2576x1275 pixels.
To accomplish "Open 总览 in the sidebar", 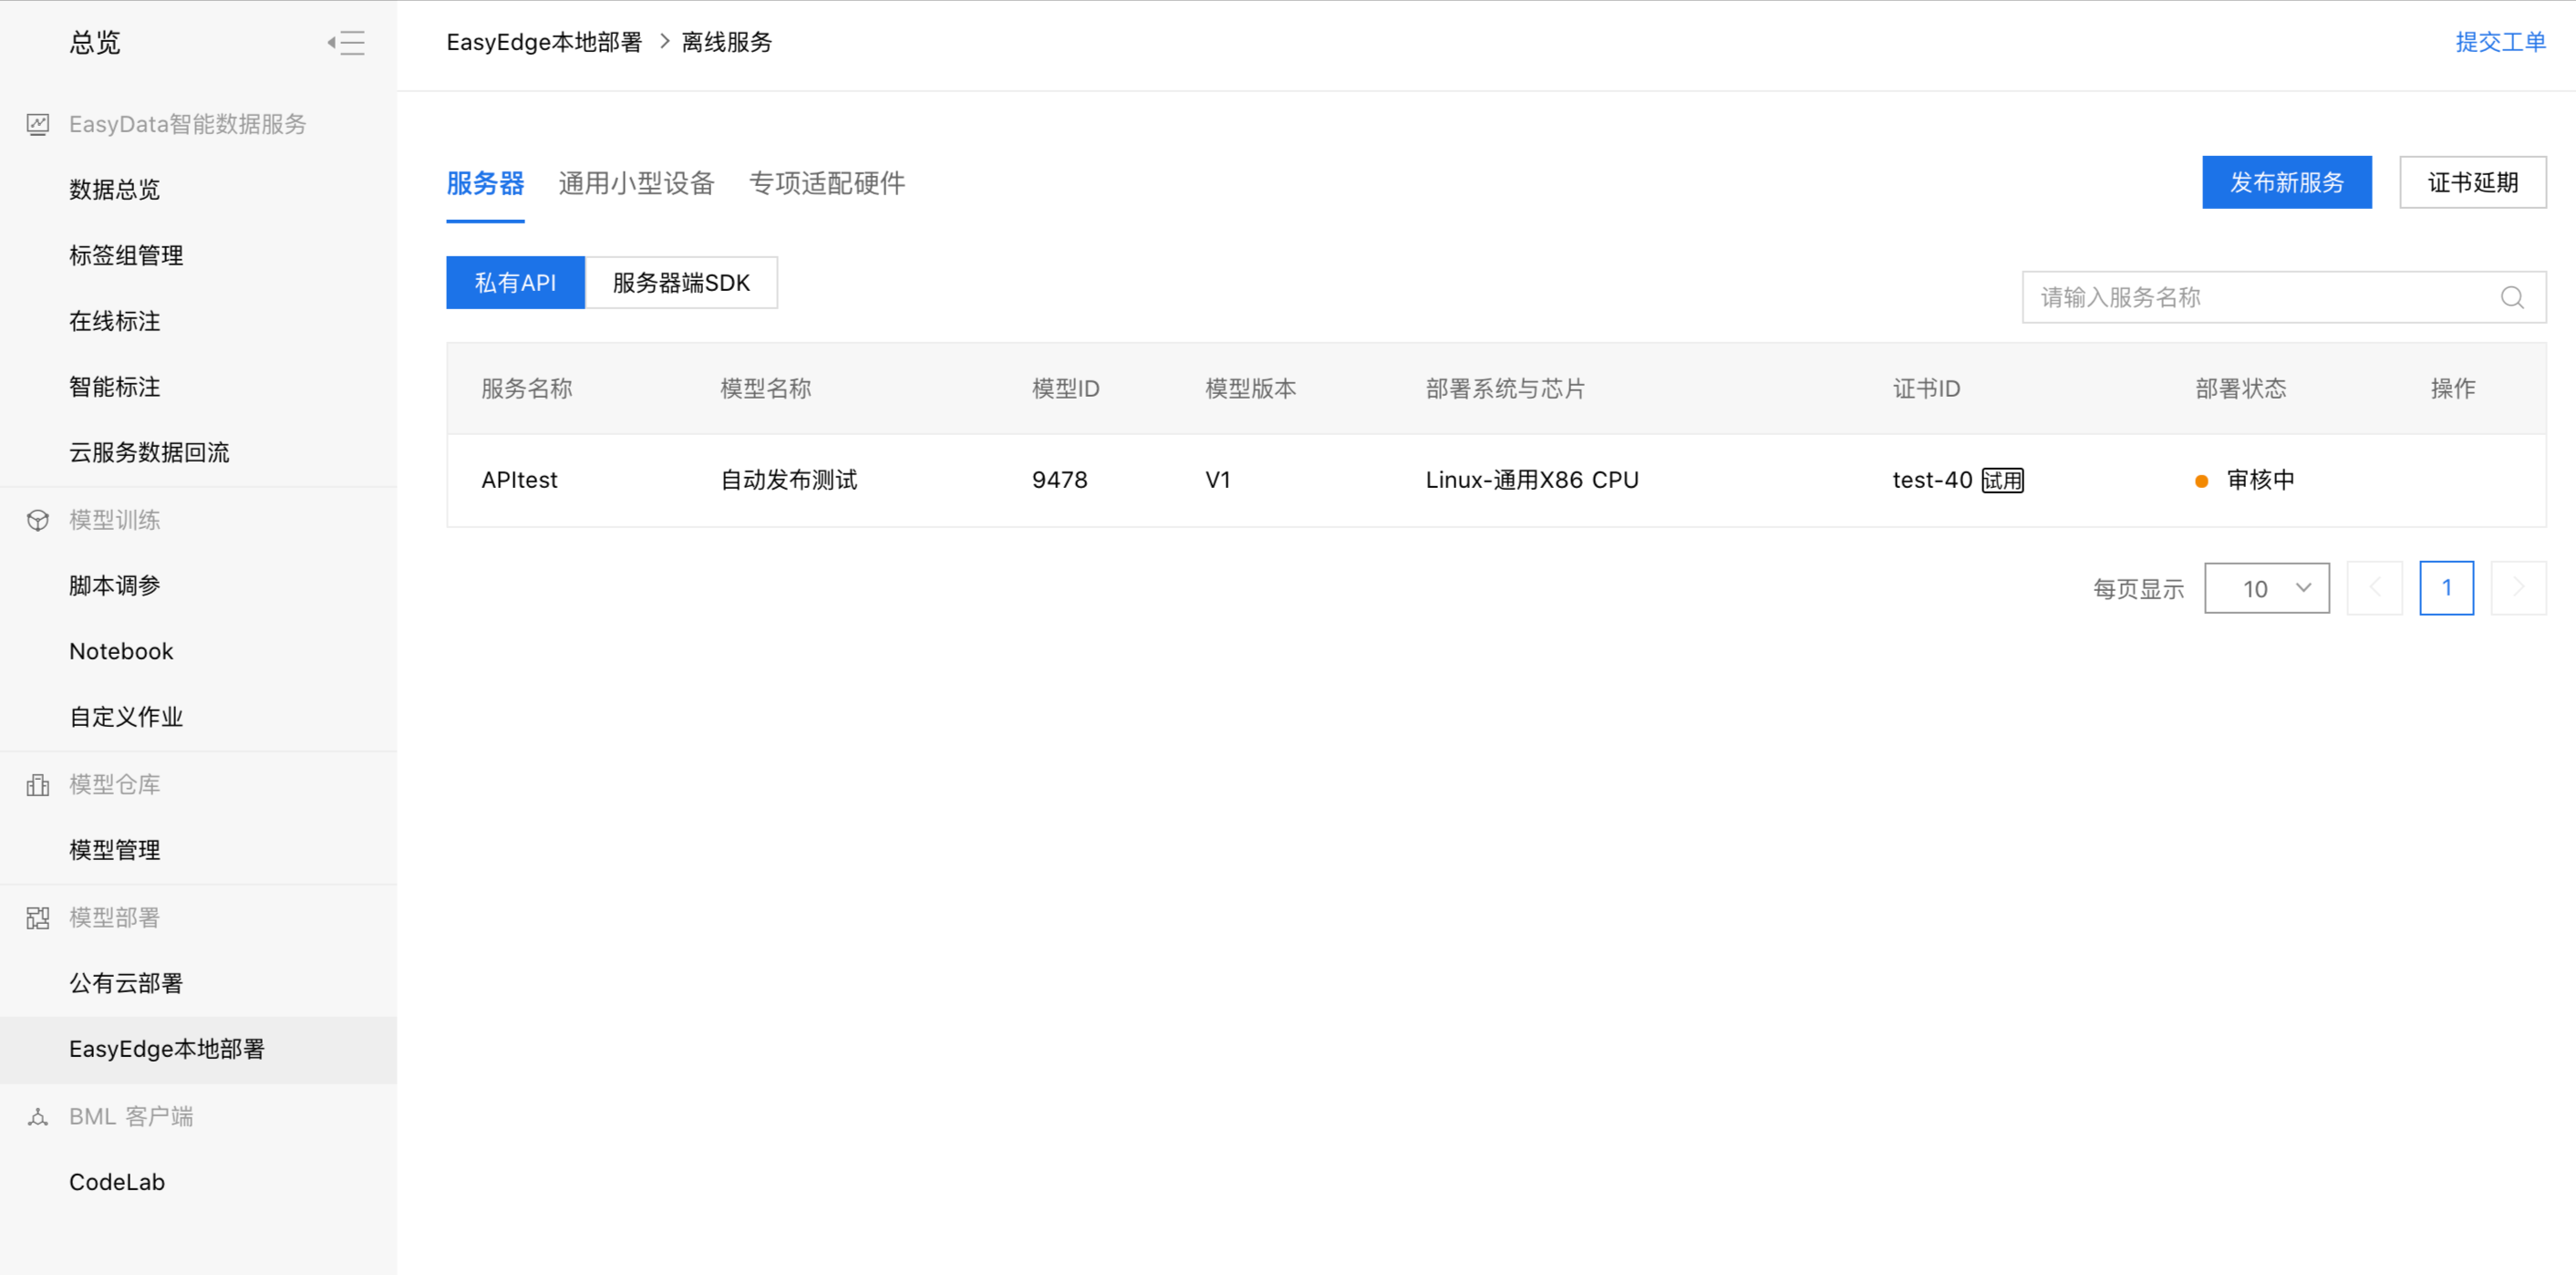I will tap(95, 43).
